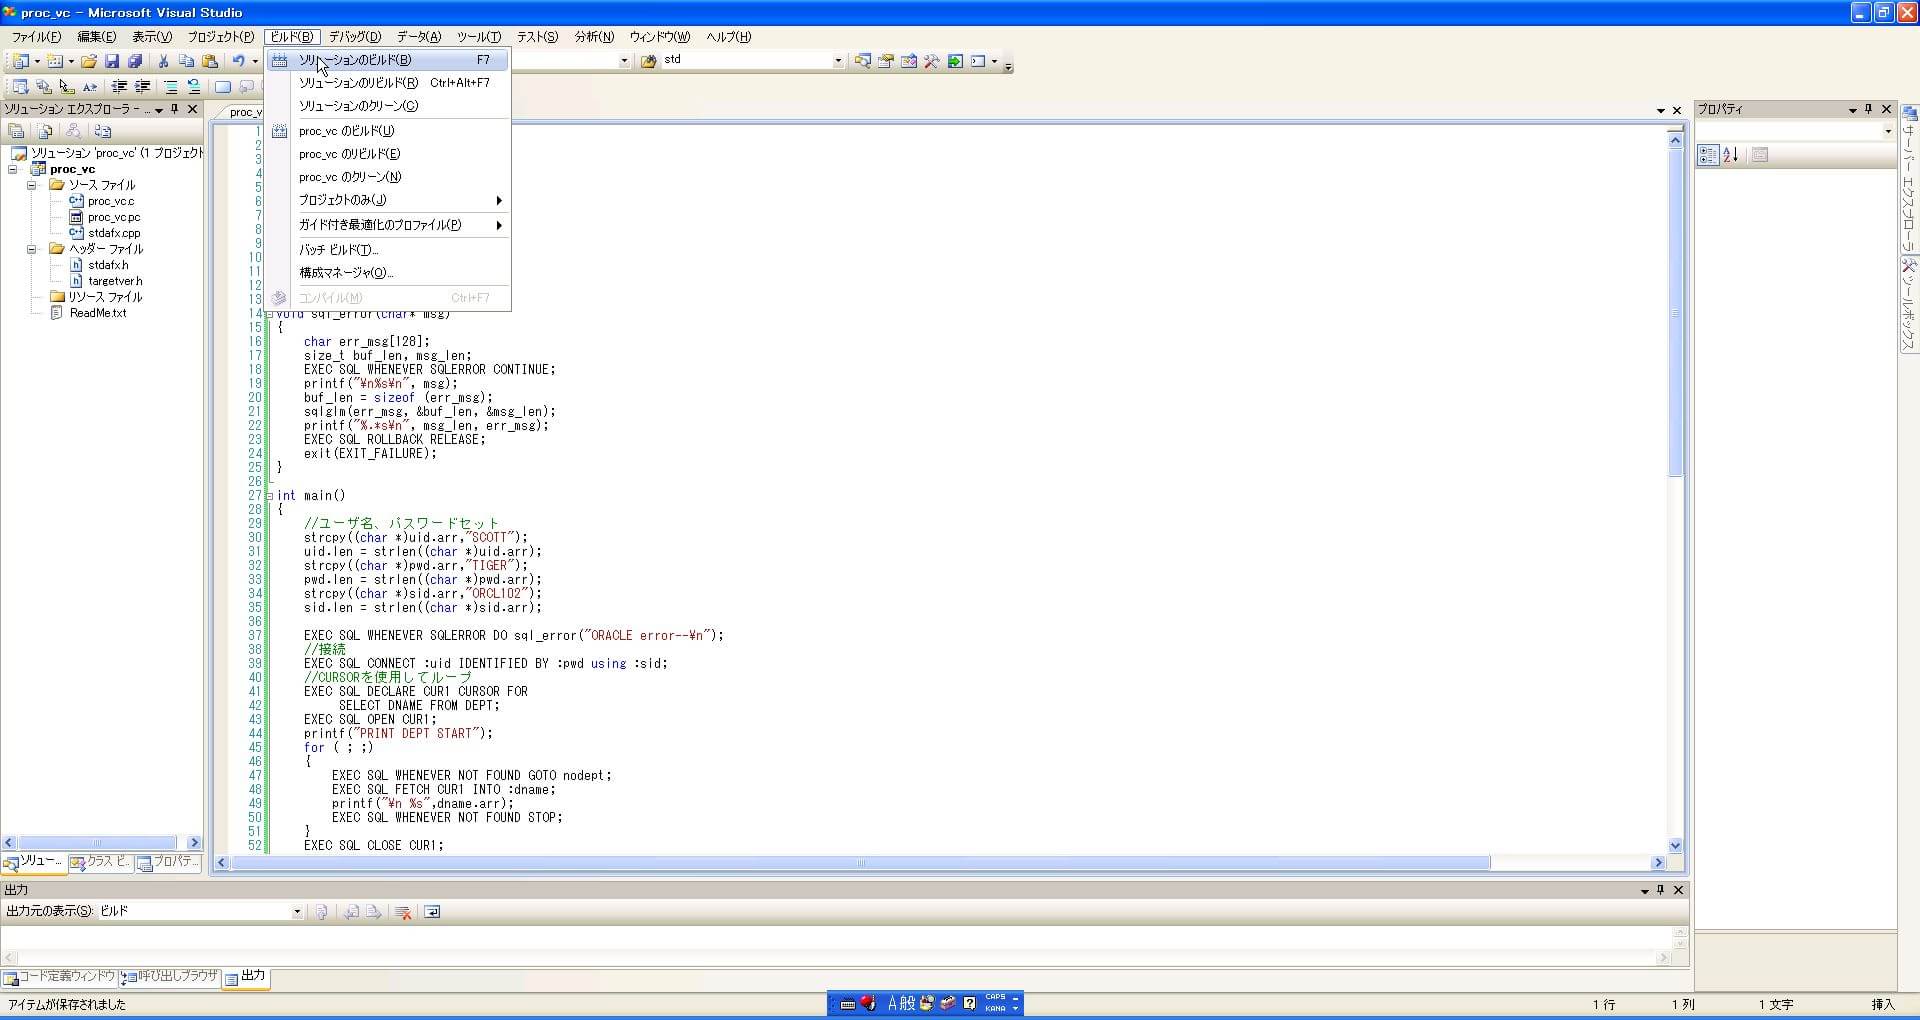Toggle Categorized view in Properties panel

[x=1708, y=155]
